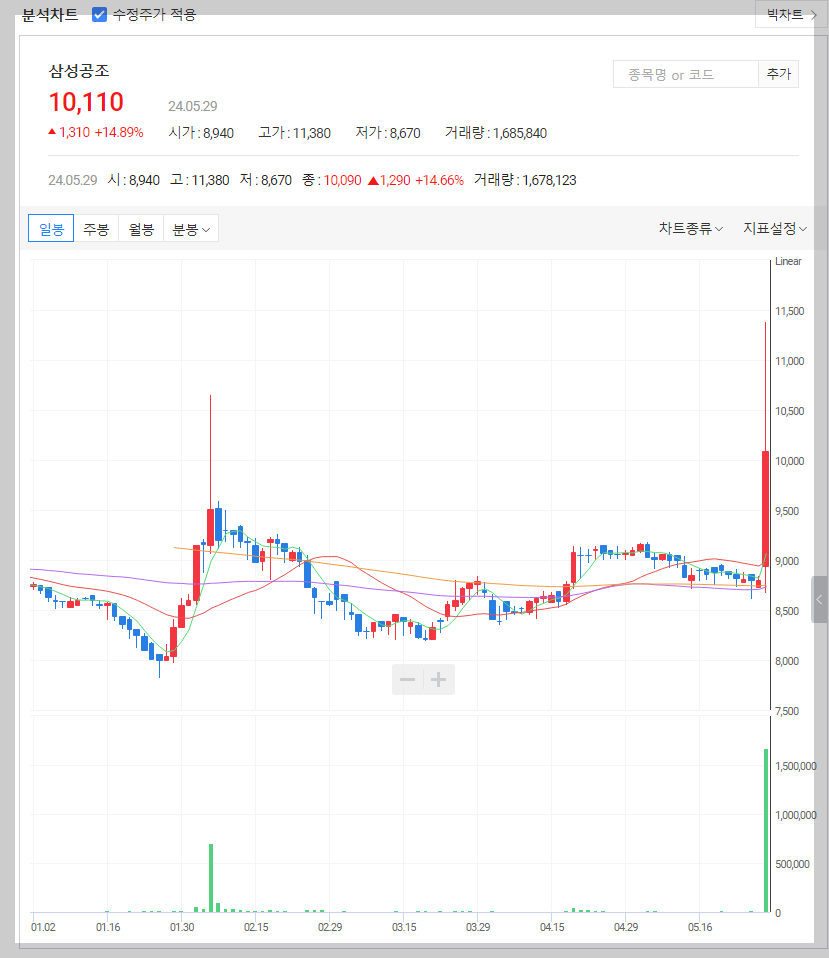Open the 차트종류 dropdown
Image resolution: width=829 pixels, height=958 pixels.
click(690, 228)
